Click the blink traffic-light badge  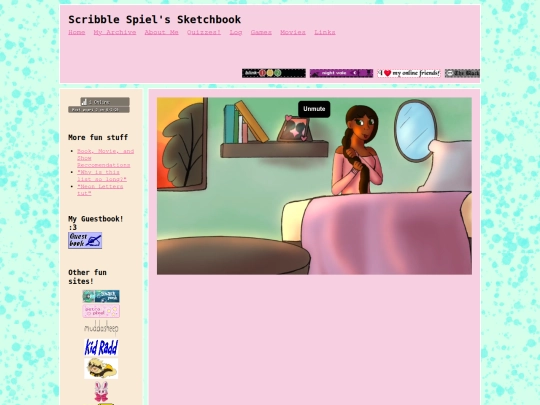(274, 73)
